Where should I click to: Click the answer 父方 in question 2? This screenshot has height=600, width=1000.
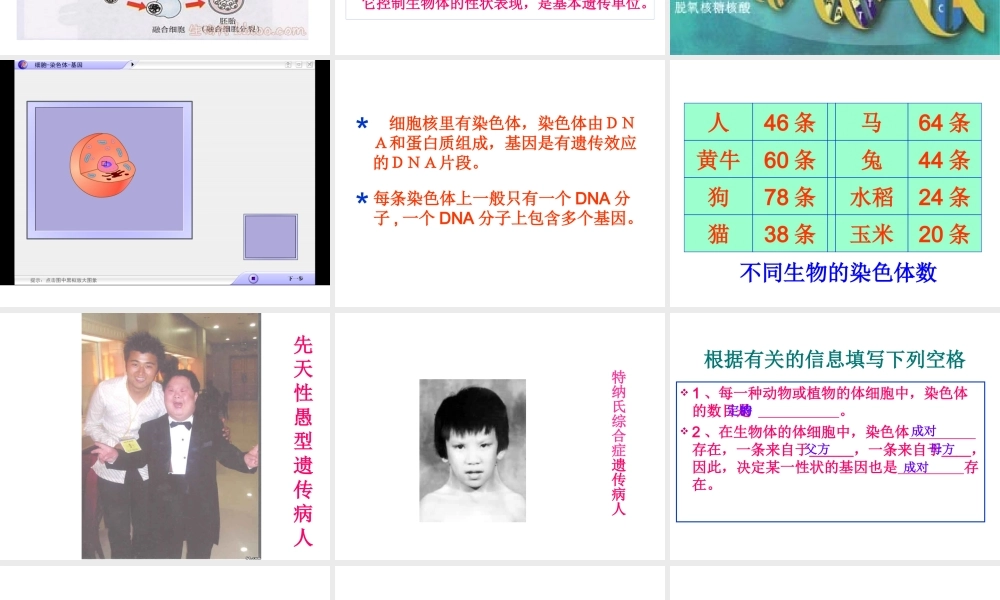tap(818, 450)
